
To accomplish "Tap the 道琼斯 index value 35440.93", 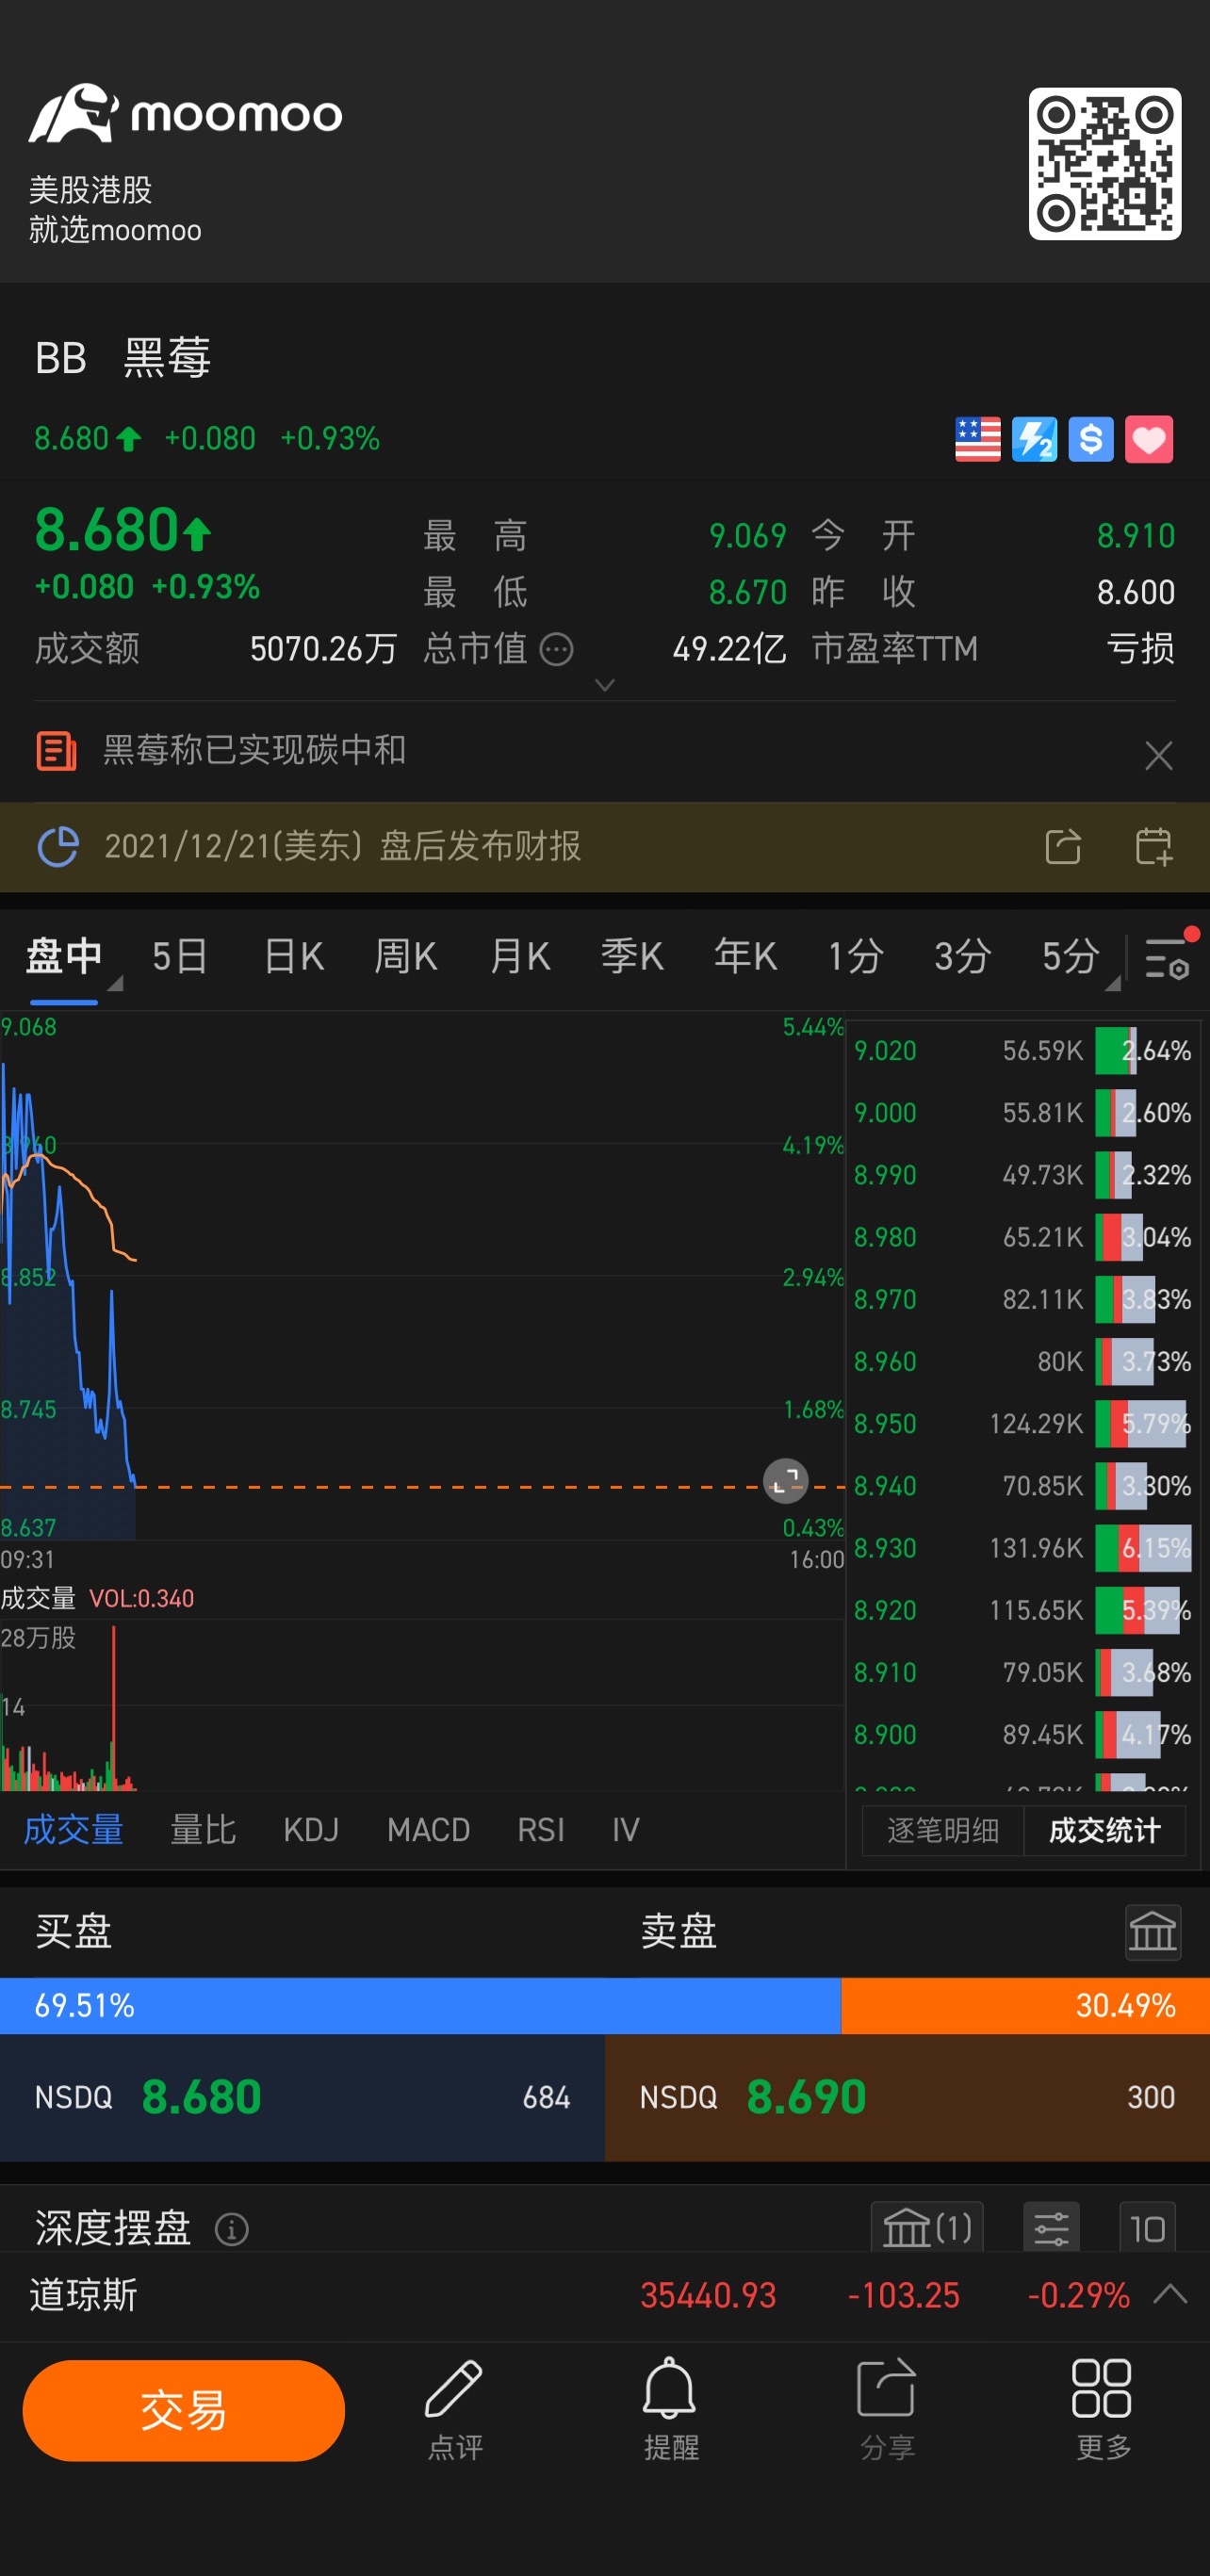I will [x=708, y=2295].
